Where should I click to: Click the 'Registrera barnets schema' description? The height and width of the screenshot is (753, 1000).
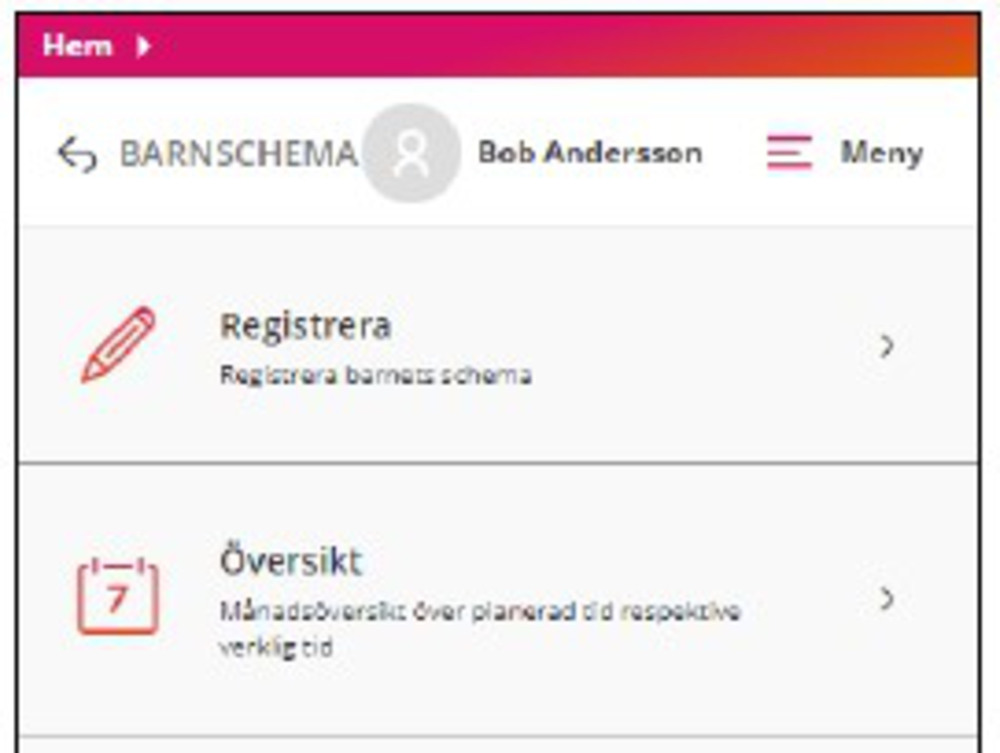[x=375, y=376]
